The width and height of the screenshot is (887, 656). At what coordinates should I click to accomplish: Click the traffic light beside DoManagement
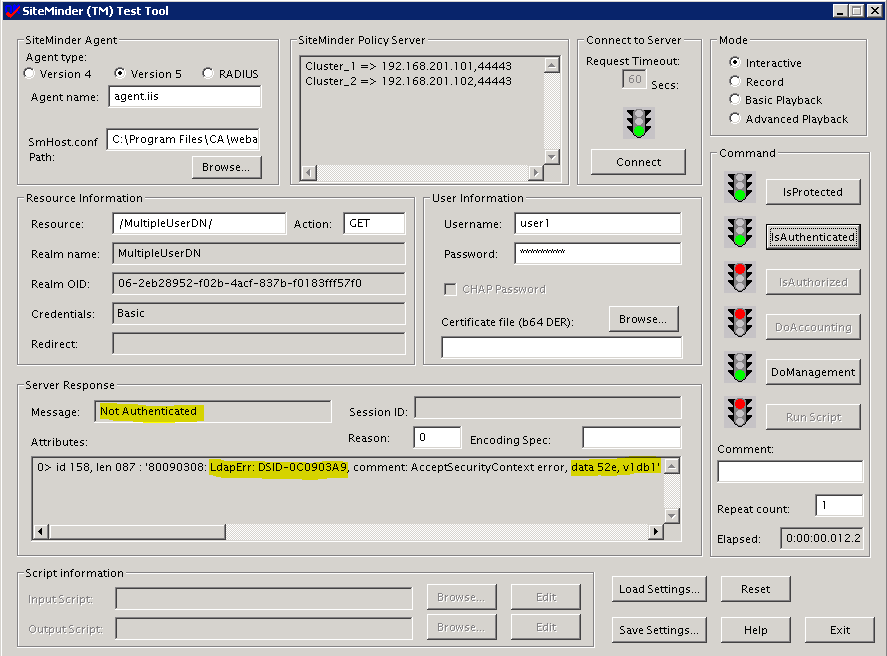(x=740, y=367)
